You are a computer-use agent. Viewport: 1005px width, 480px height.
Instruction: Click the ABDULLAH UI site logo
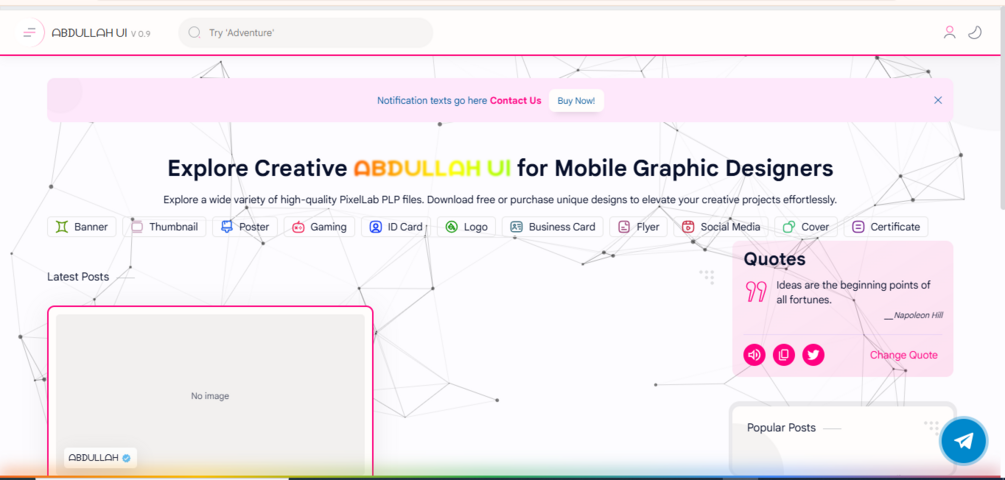pos(89,33)
